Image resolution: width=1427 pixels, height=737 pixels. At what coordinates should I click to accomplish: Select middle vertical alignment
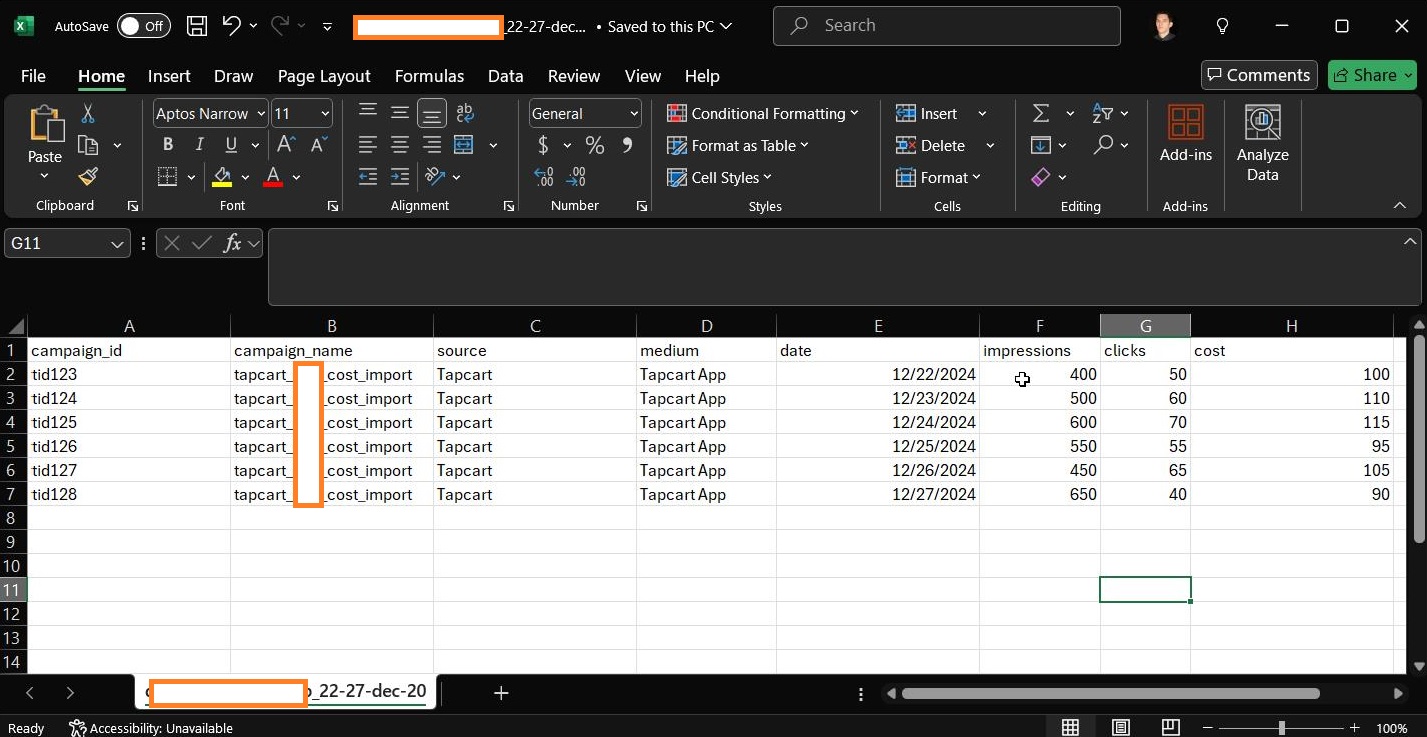point(400,112)
